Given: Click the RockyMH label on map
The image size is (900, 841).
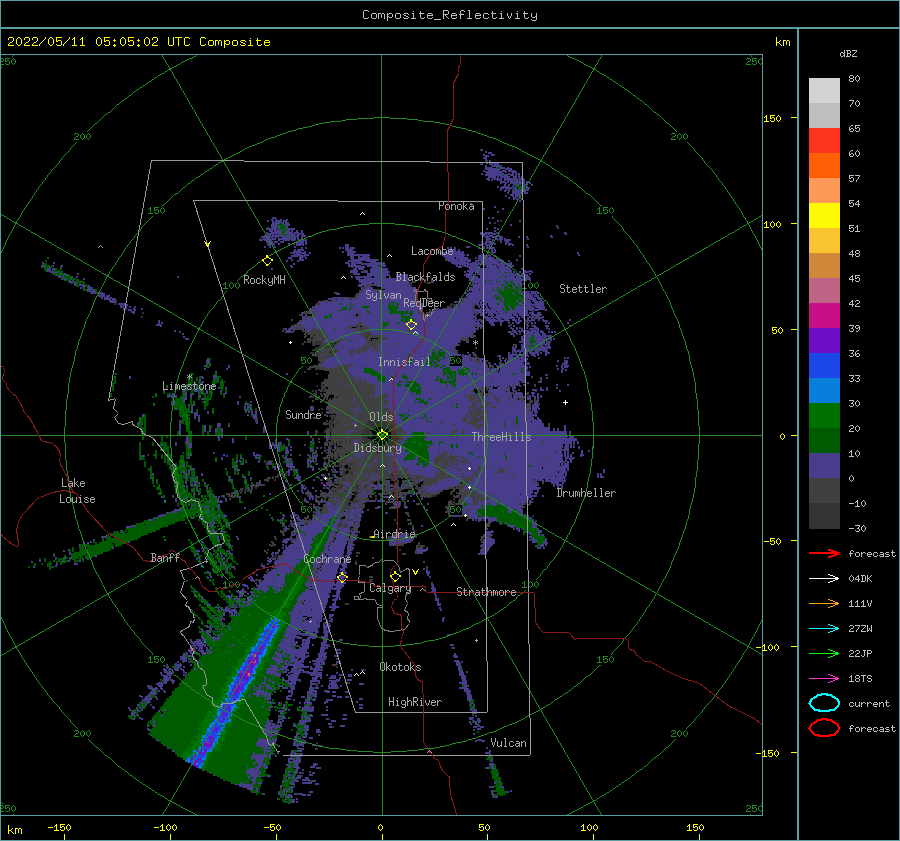Looking at the screenshot, I should (x=264, y=280).
